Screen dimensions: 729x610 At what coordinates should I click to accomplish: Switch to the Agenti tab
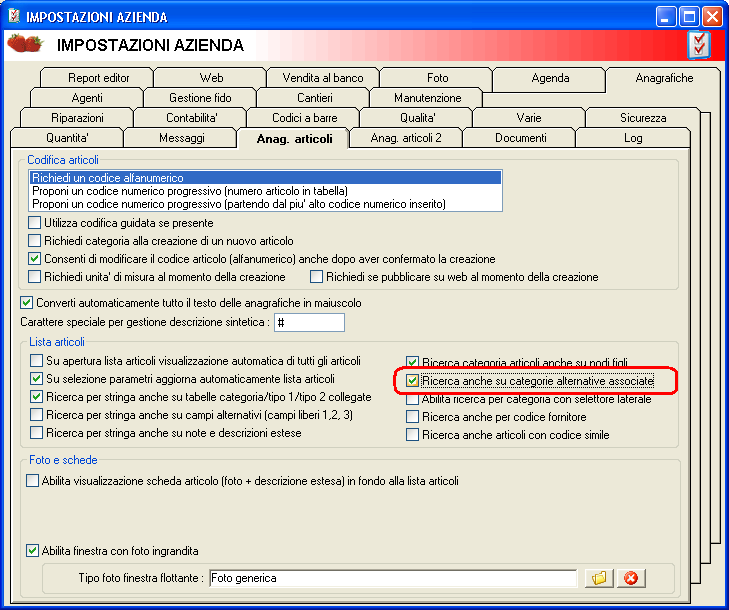tap(87, 98)
